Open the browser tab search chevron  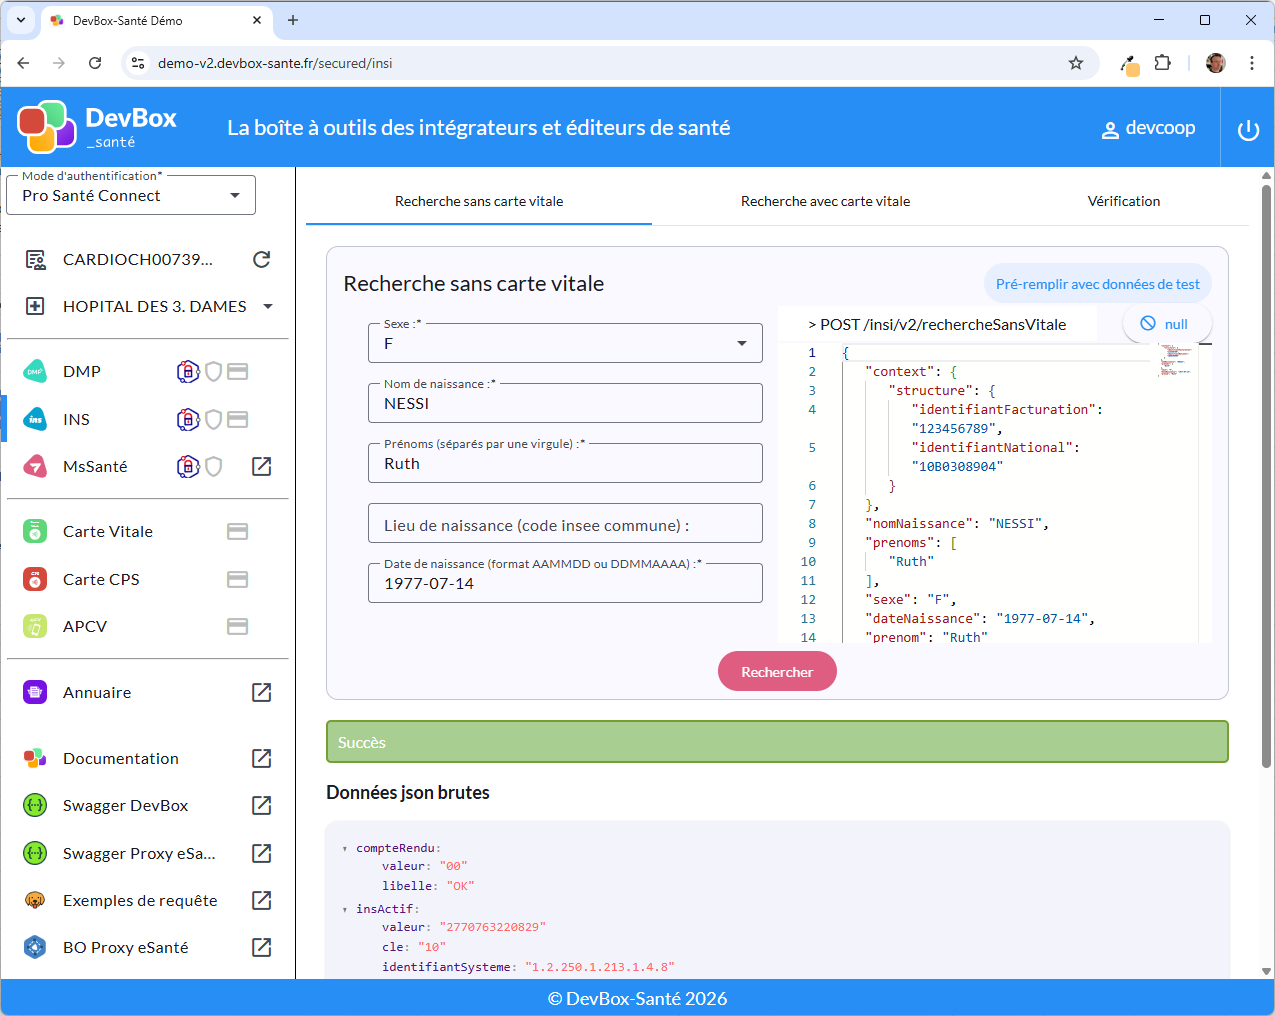click(20, 20)
